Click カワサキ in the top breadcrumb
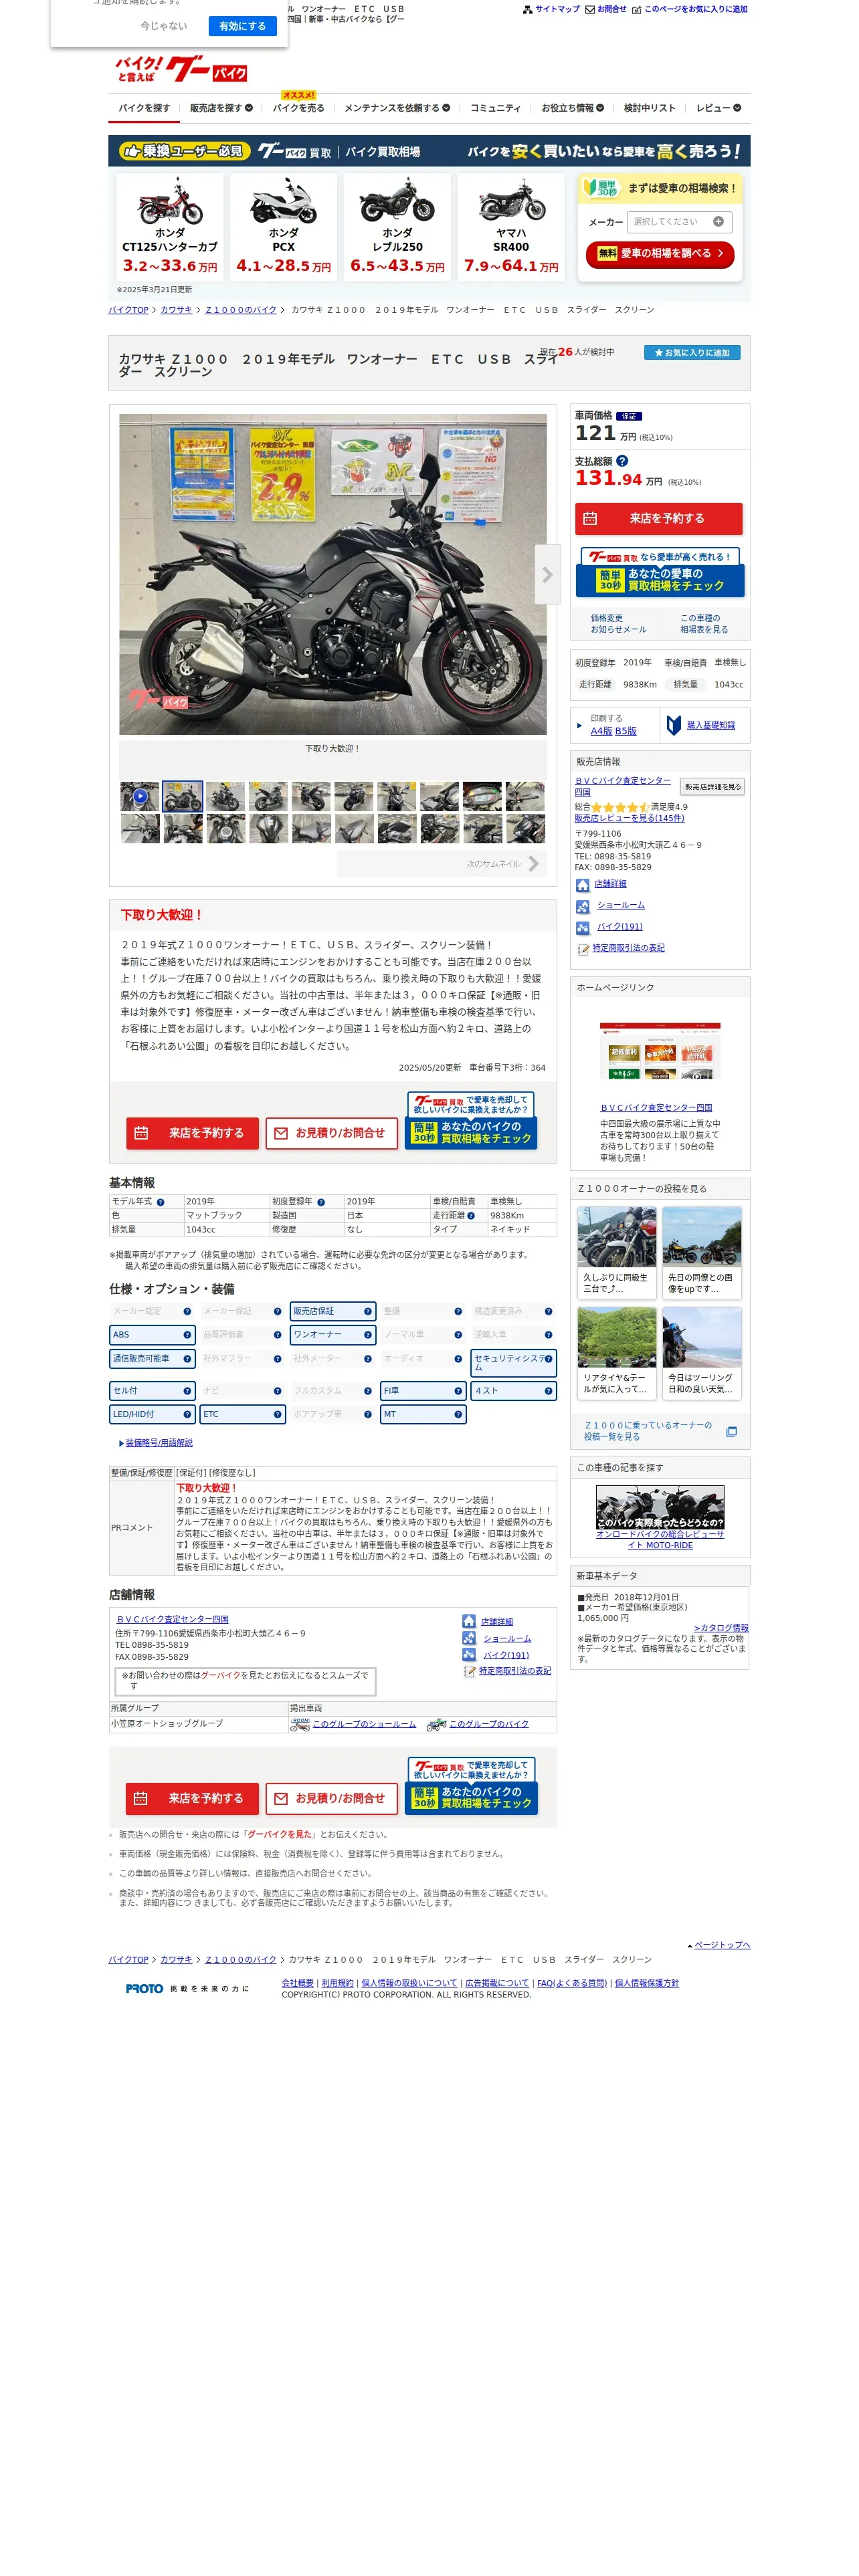Screen dimensions: 859x2576 (x=176, y=310)
